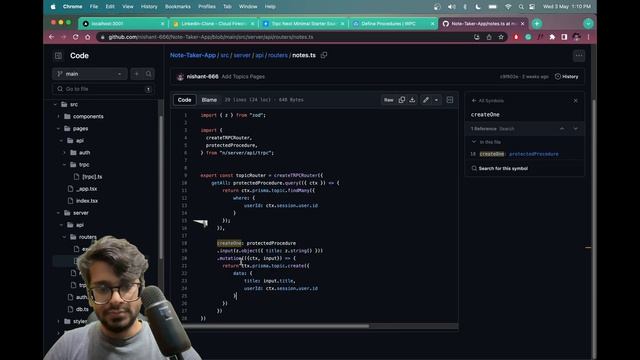Open the commit History button
Screen dimensions: 640x360
tap(567, 76)
